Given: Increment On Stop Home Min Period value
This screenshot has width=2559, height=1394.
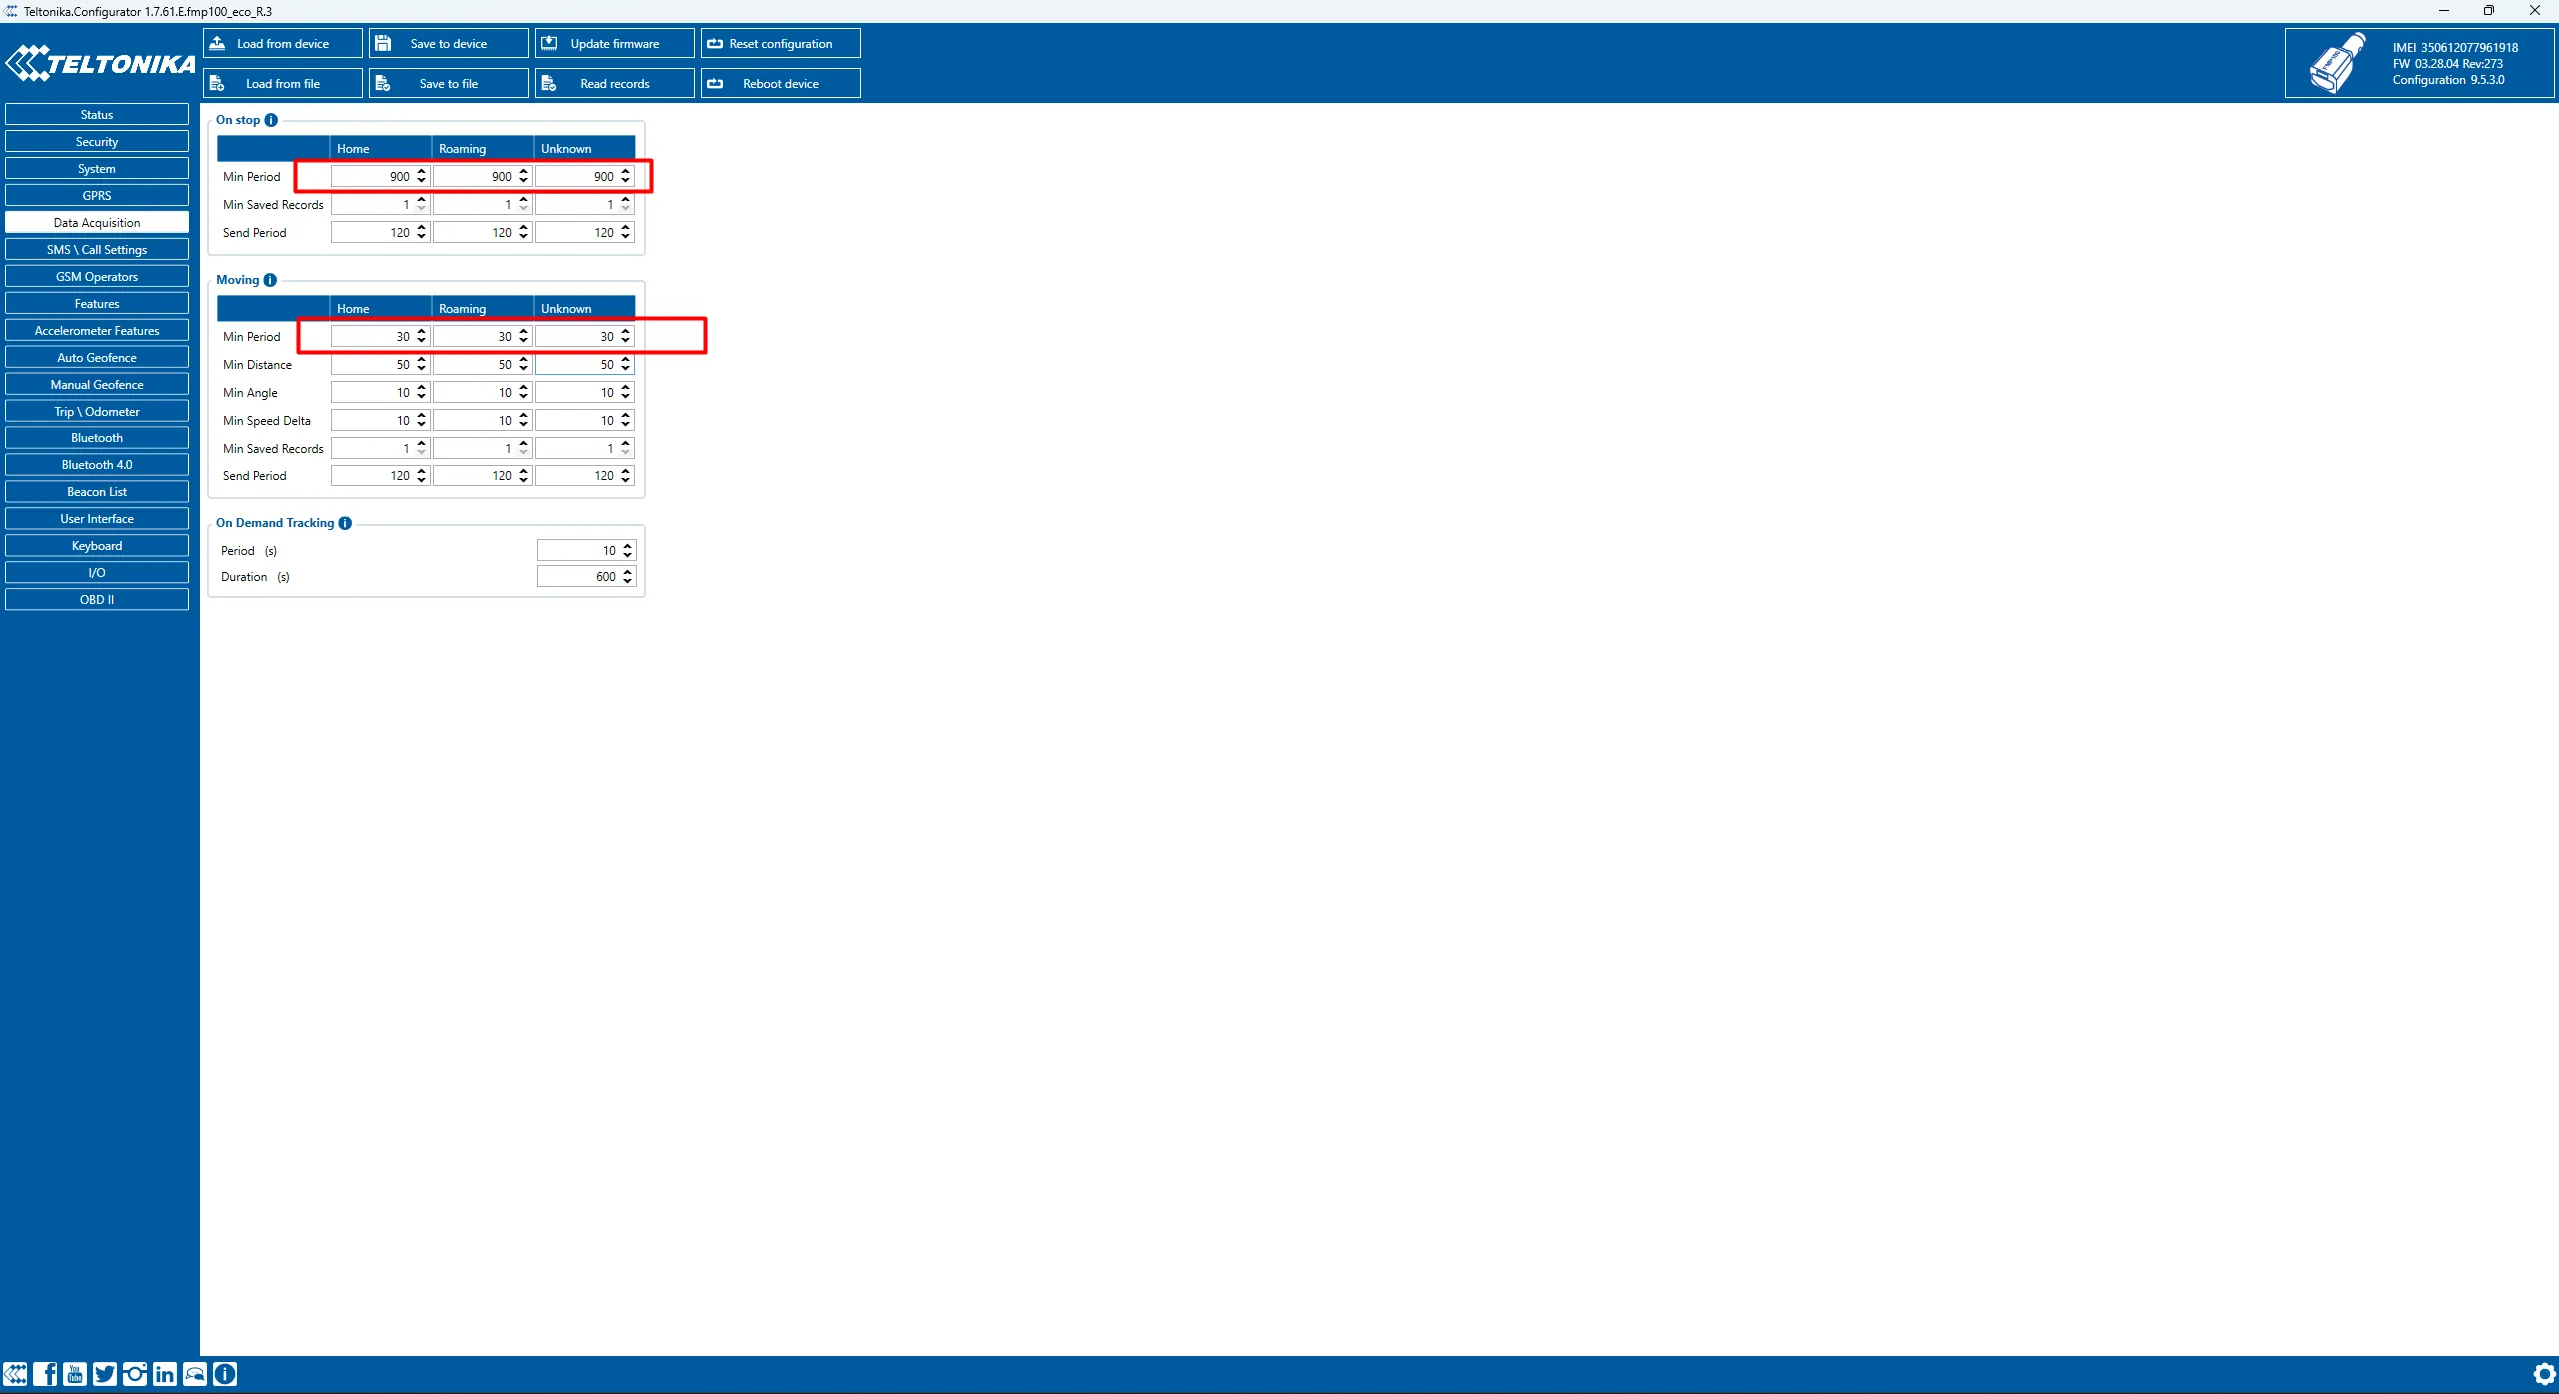Looking at the screenshot, I should [x=422, y=170].
